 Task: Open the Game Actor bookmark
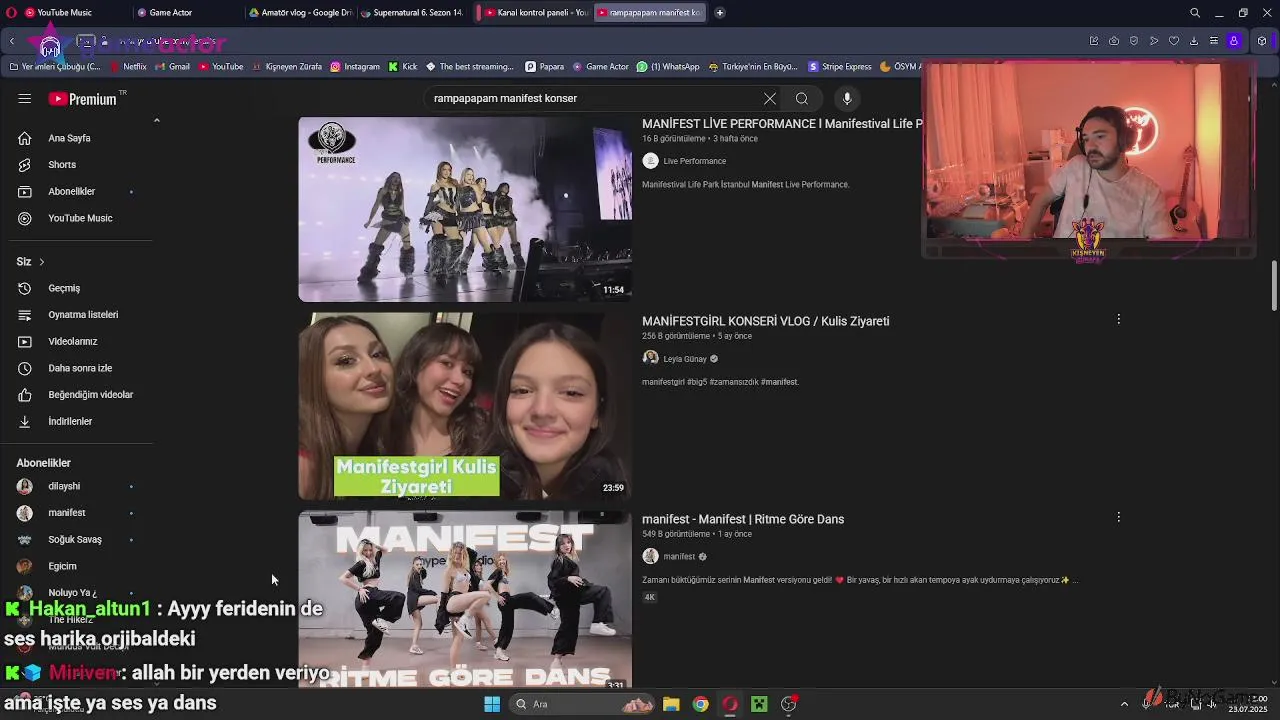[600, 67]
